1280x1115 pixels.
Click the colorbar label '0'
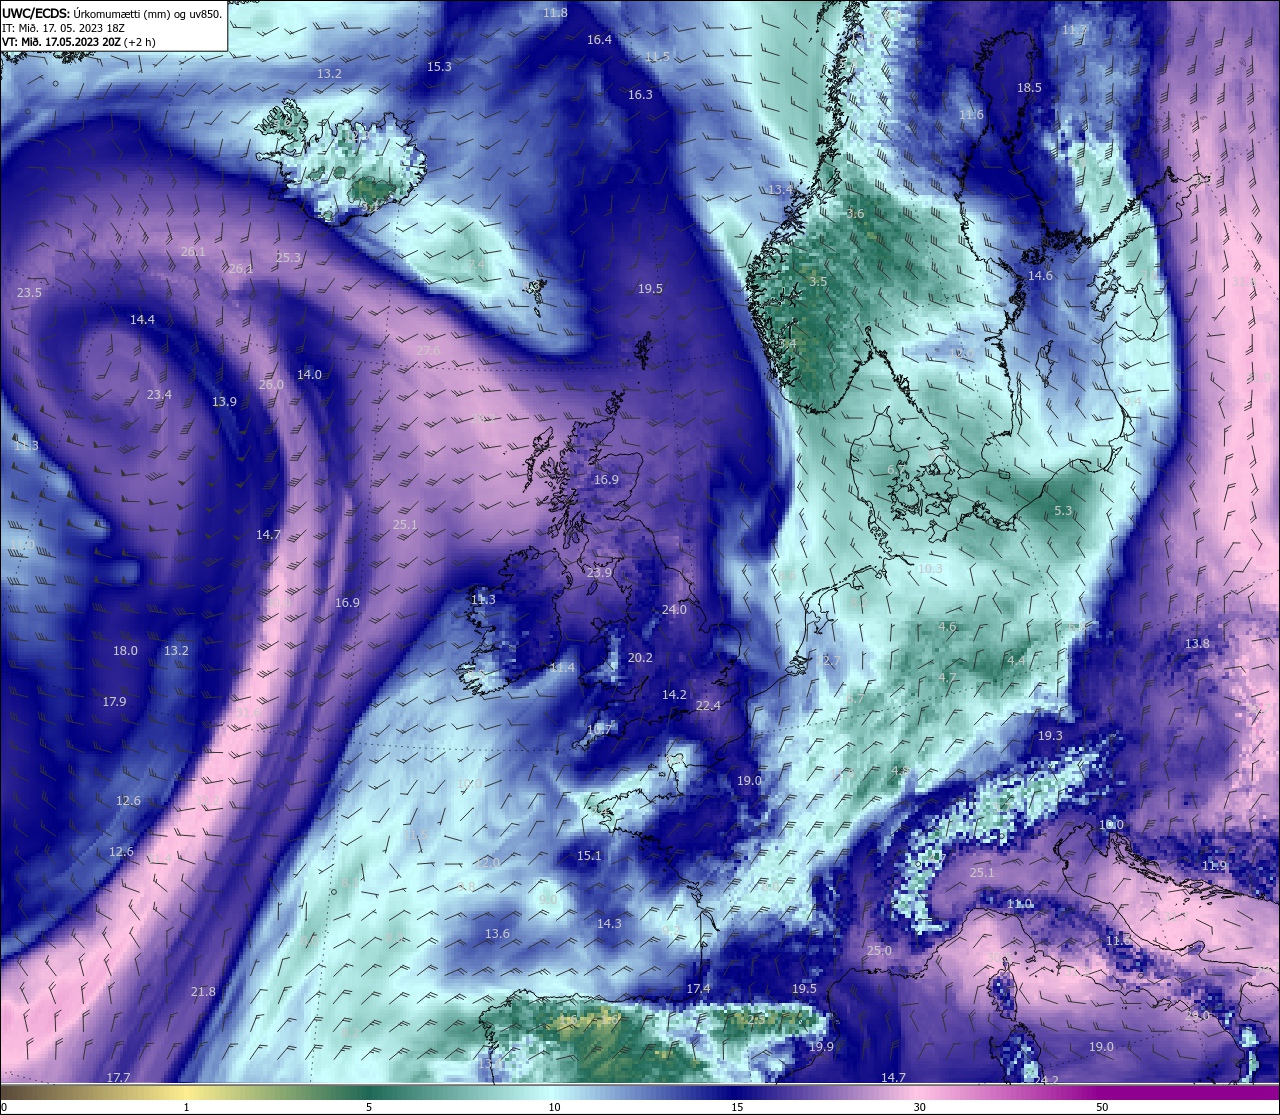coord(3,1107)
